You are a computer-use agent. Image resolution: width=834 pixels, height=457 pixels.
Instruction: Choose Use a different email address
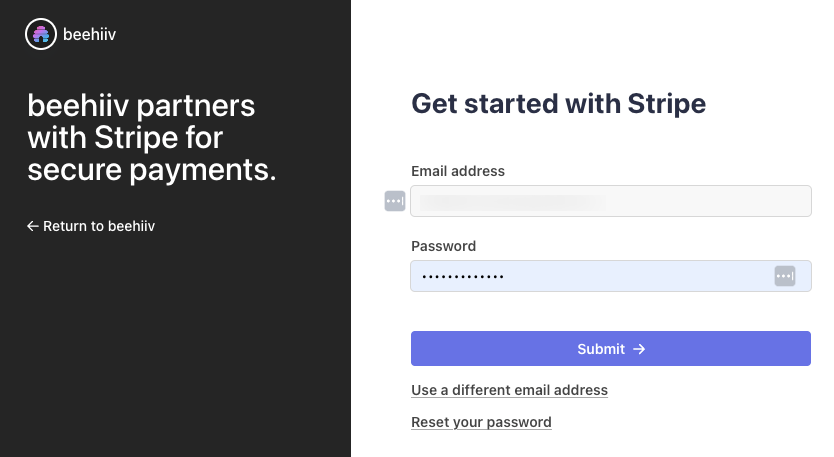[509, 390]
